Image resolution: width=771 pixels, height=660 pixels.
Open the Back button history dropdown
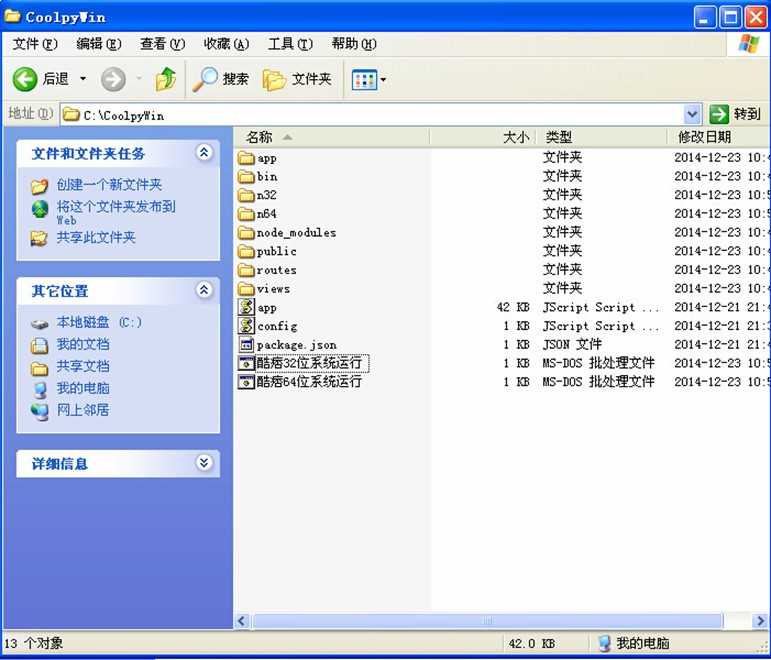pos(83,79)
